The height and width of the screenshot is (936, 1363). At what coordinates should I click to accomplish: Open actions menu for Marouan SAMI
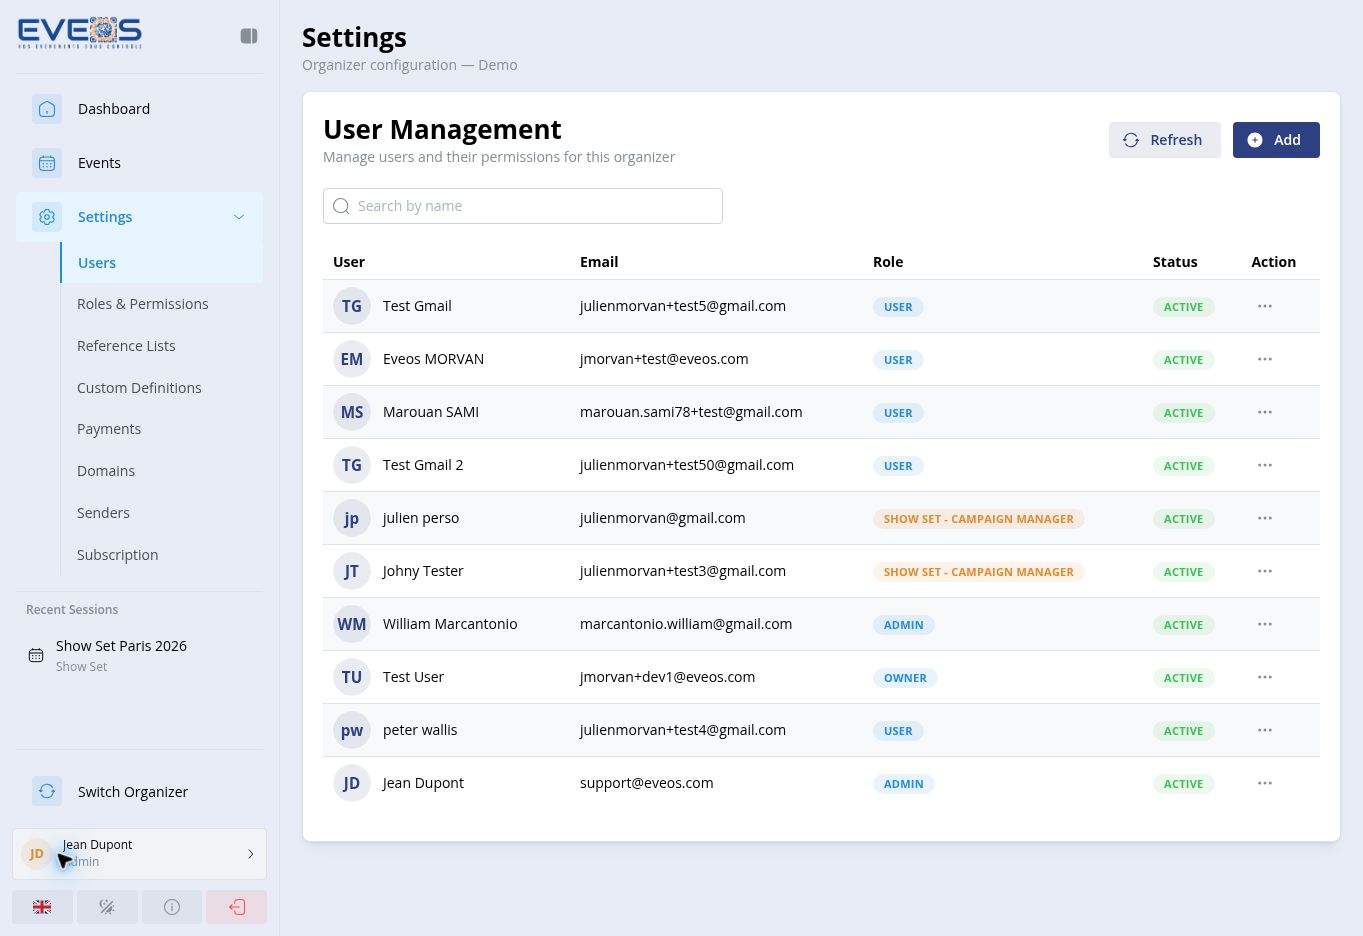(1265, 412)
